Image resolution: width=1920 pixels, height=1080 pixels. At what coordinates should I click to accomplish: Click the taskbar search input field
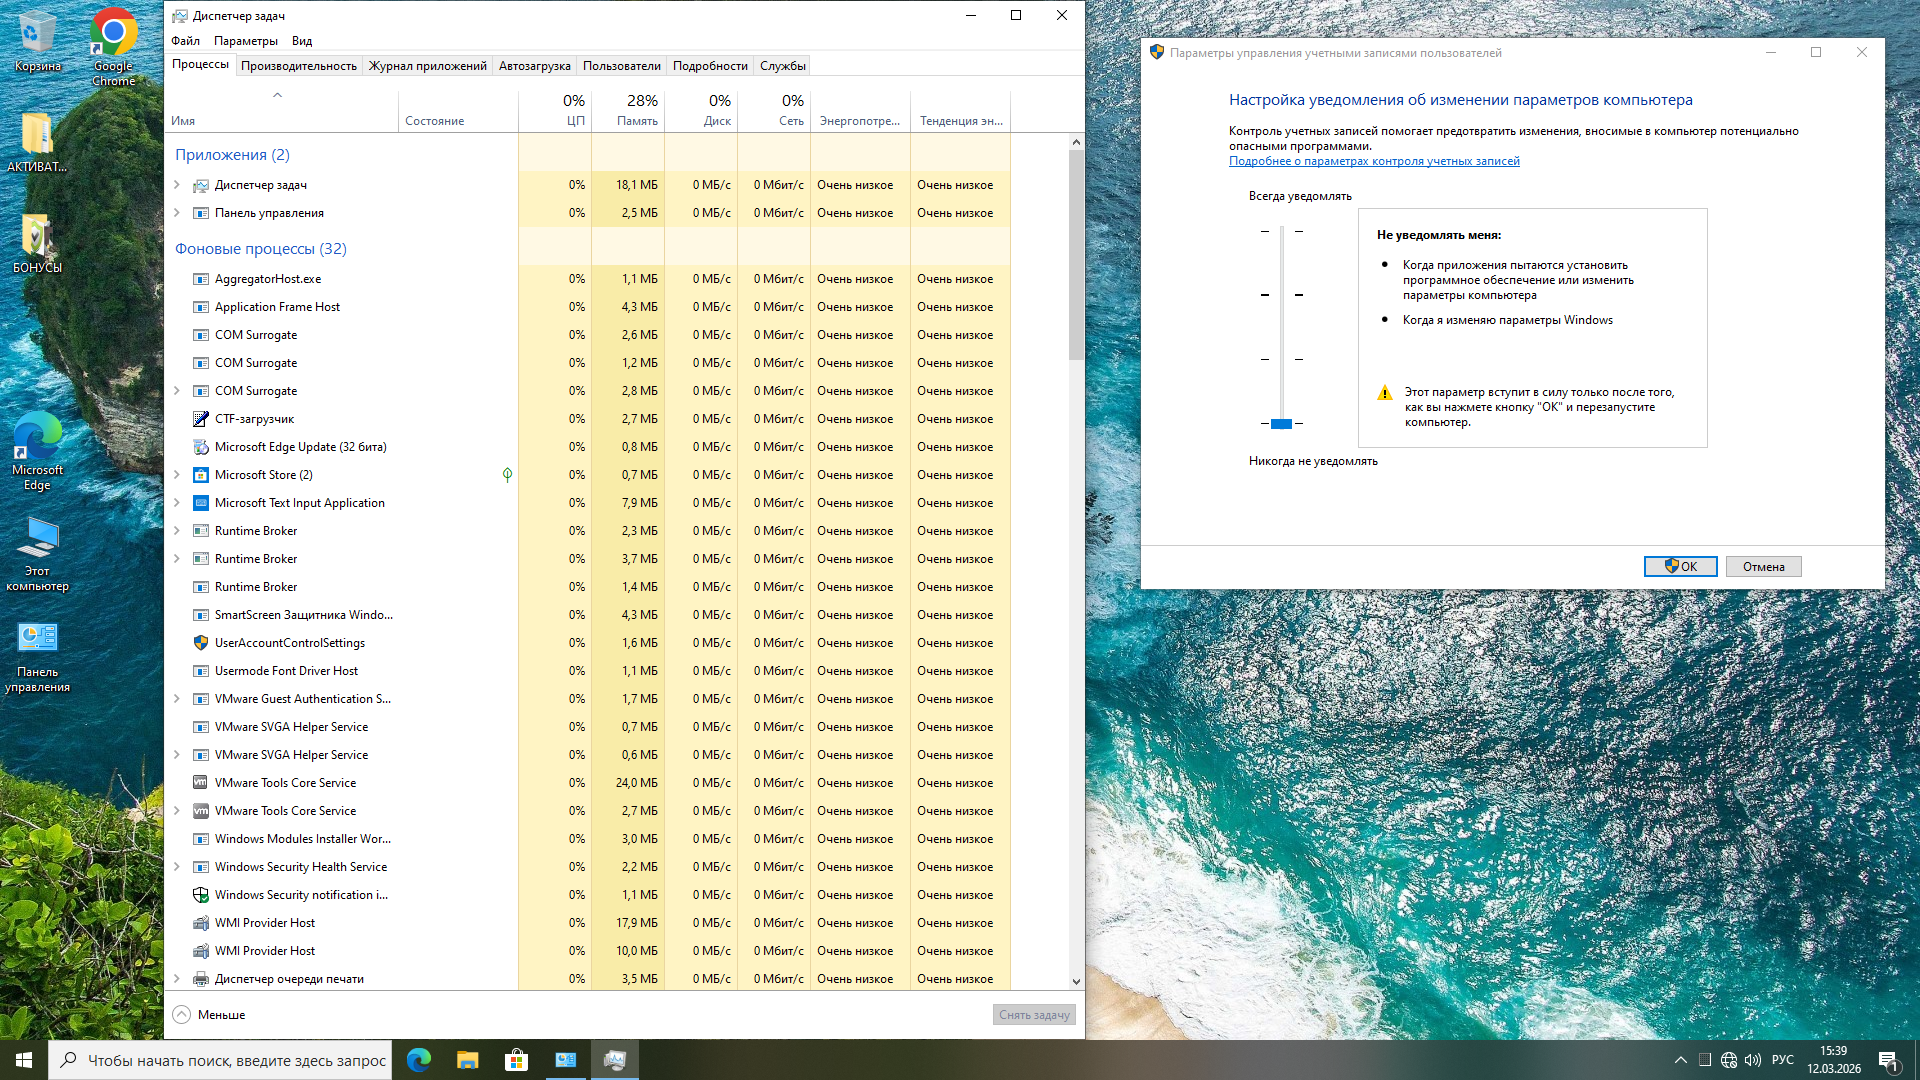235,1060
